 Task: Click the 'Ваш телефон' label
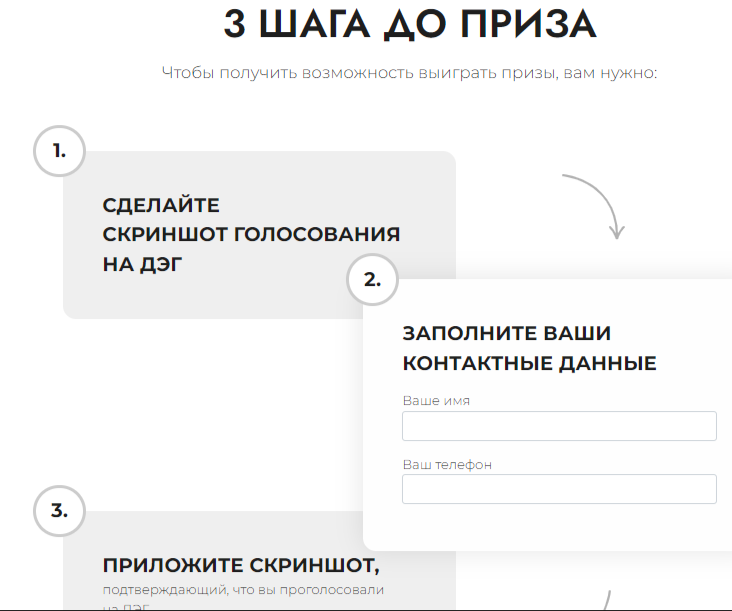click(447, 465)
